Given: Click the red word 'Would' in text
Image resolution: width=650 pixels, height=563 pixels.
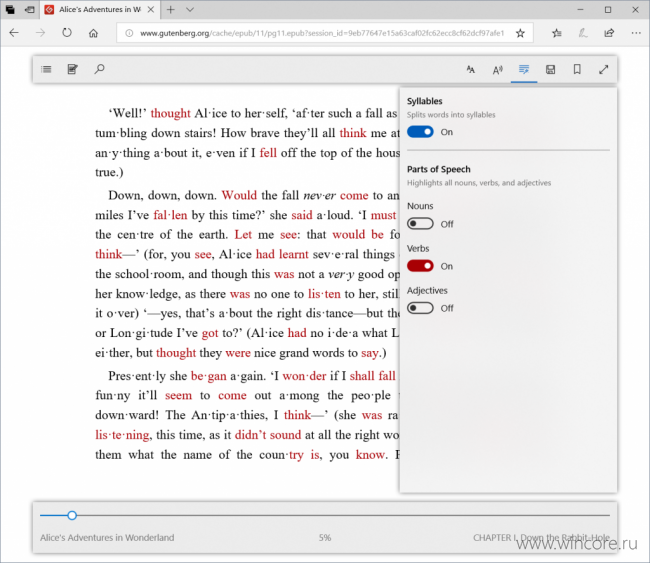Looking at the screenshot, I should (x=239, y=195).
